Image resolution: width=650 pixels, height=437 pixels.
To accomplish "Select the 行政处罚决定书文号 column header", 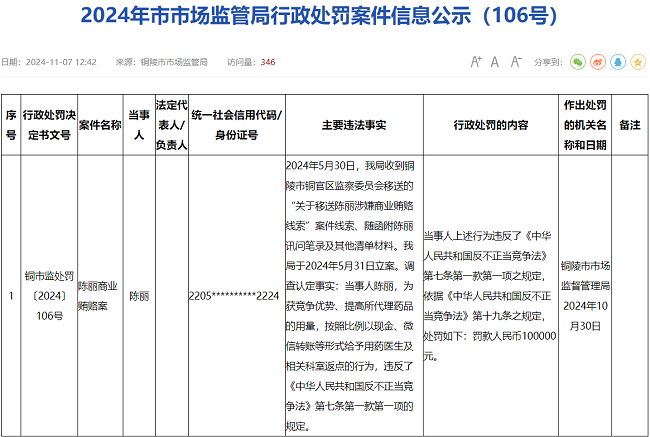I will pos(47,125).
